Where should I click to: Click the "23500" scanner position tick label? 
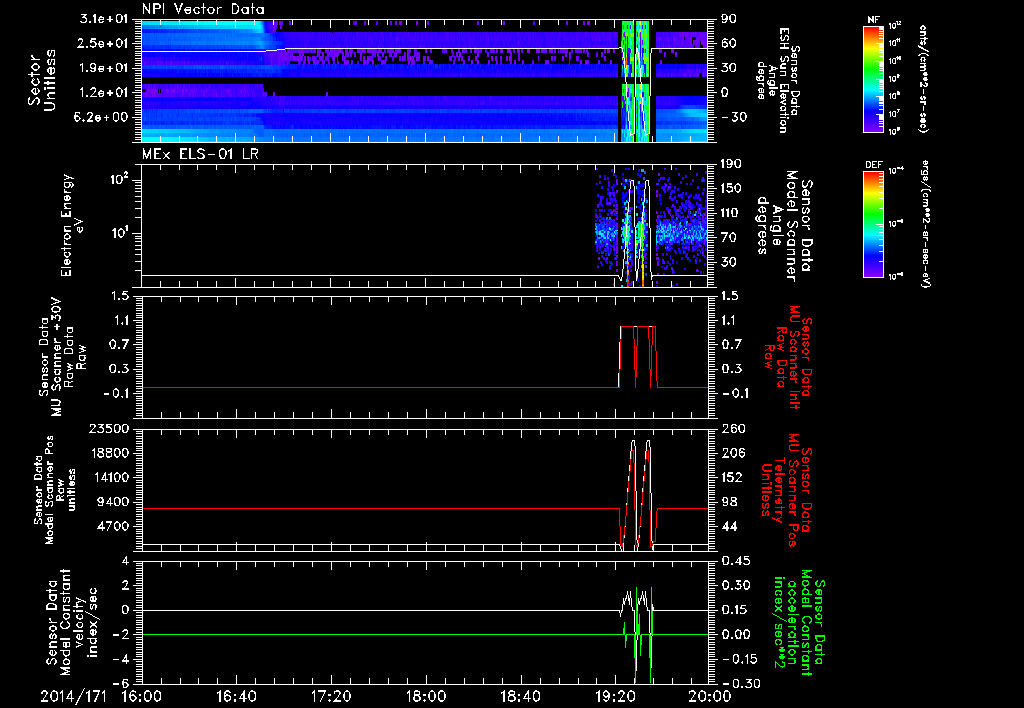point(110,429)
